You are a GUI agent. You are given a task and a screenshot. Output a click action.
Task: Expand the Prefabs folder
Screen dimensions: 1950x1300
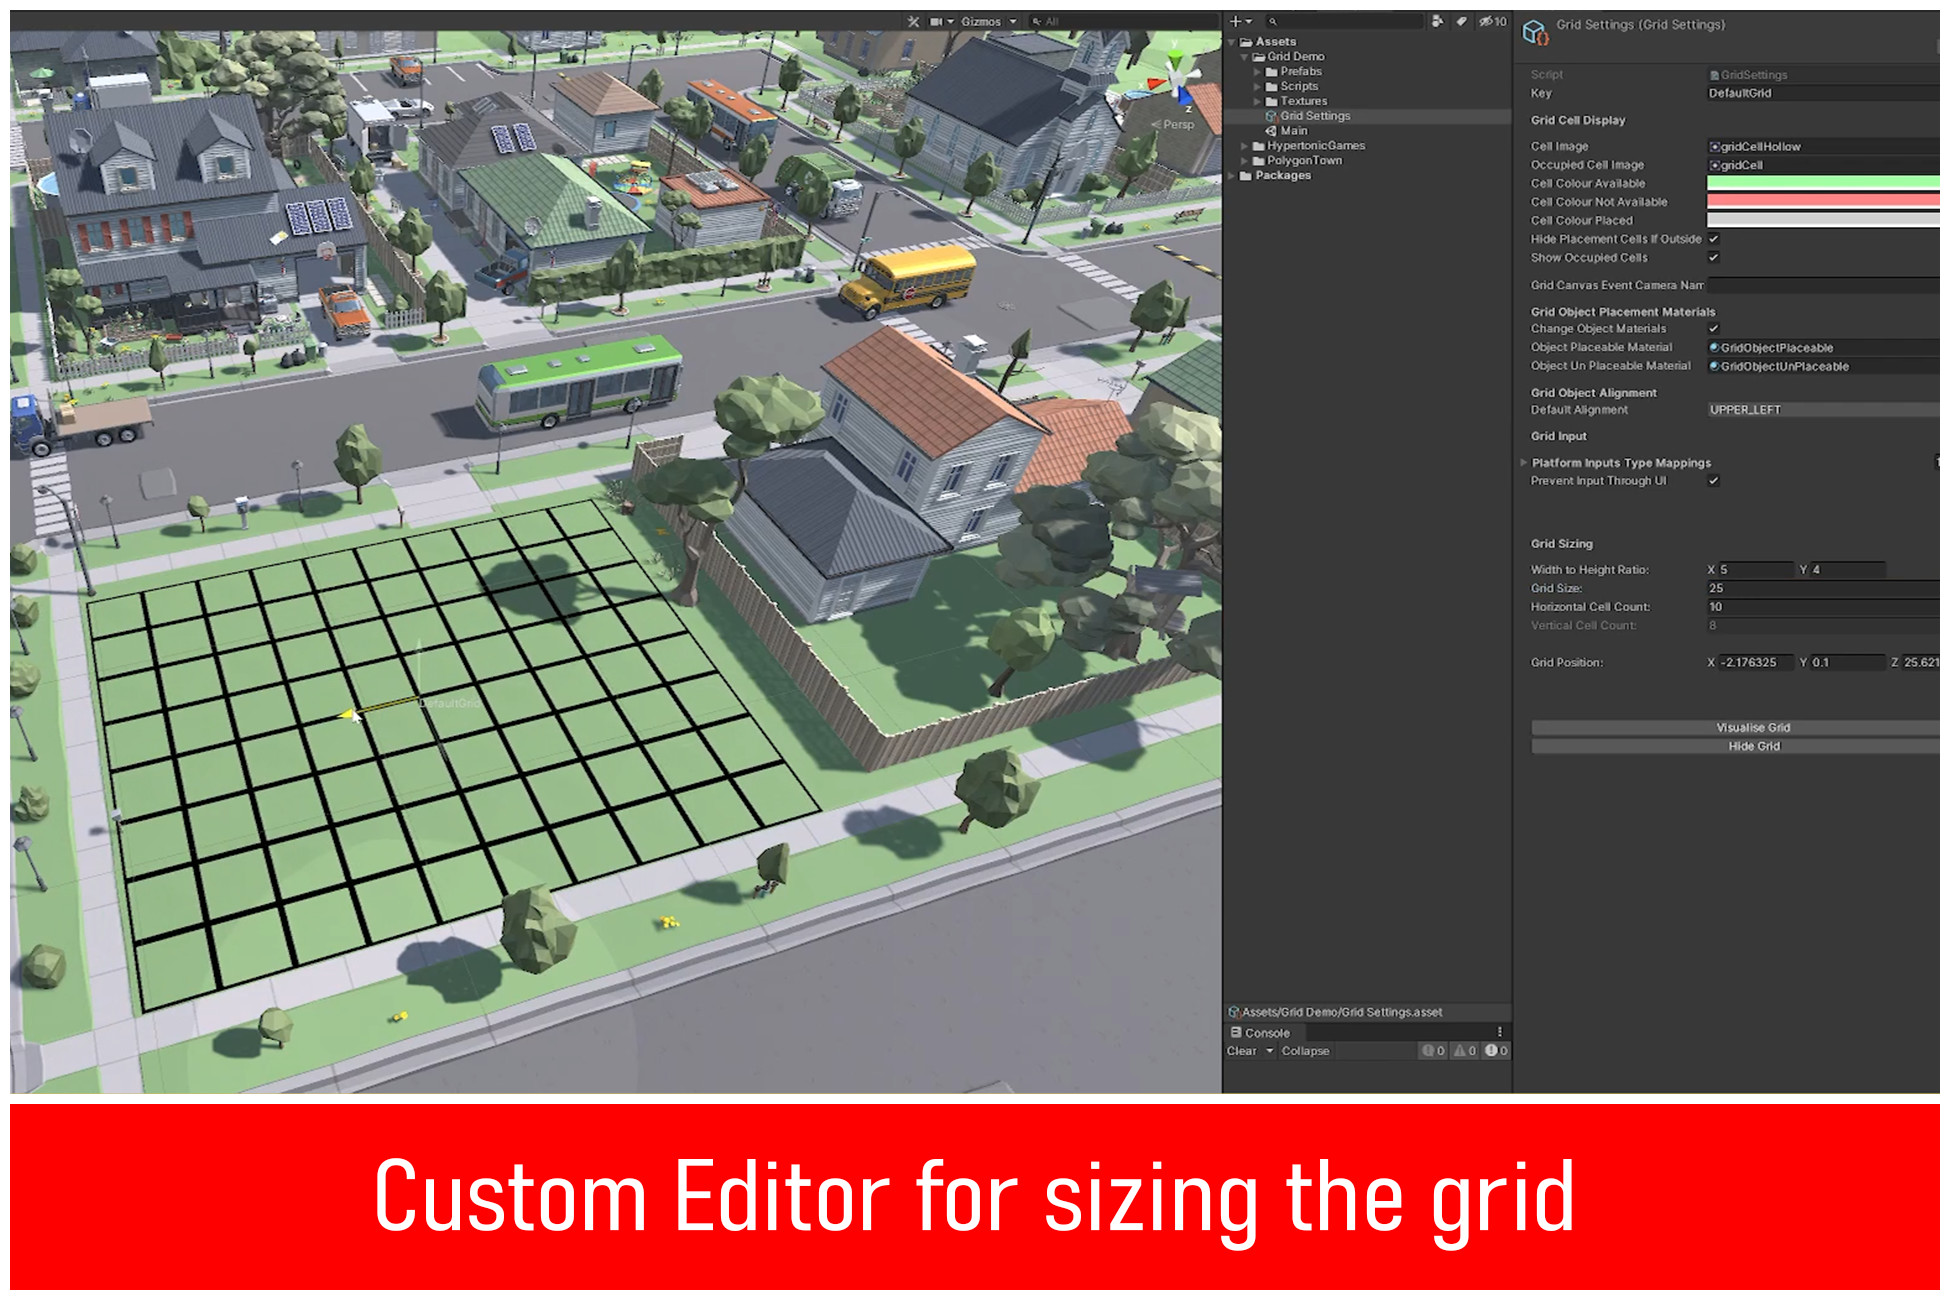click(x=1258, y=71)
